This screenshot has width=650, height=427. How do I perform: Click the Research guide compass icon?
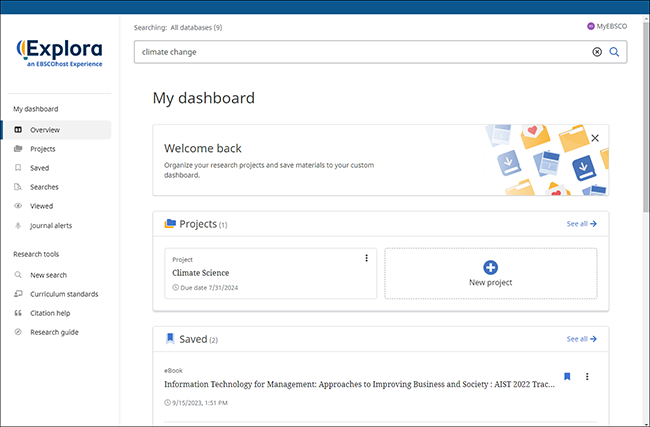(x=18, y=332)
